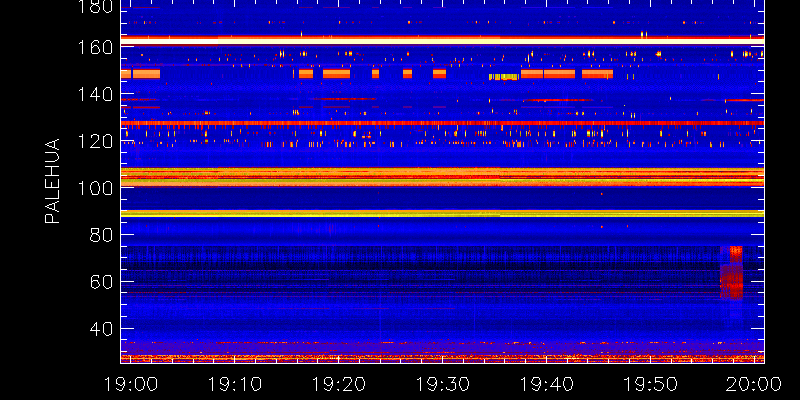Click the 140 frequency axis label
The height and width of the screenshot is (400, 800).
(x=95, y=94)
